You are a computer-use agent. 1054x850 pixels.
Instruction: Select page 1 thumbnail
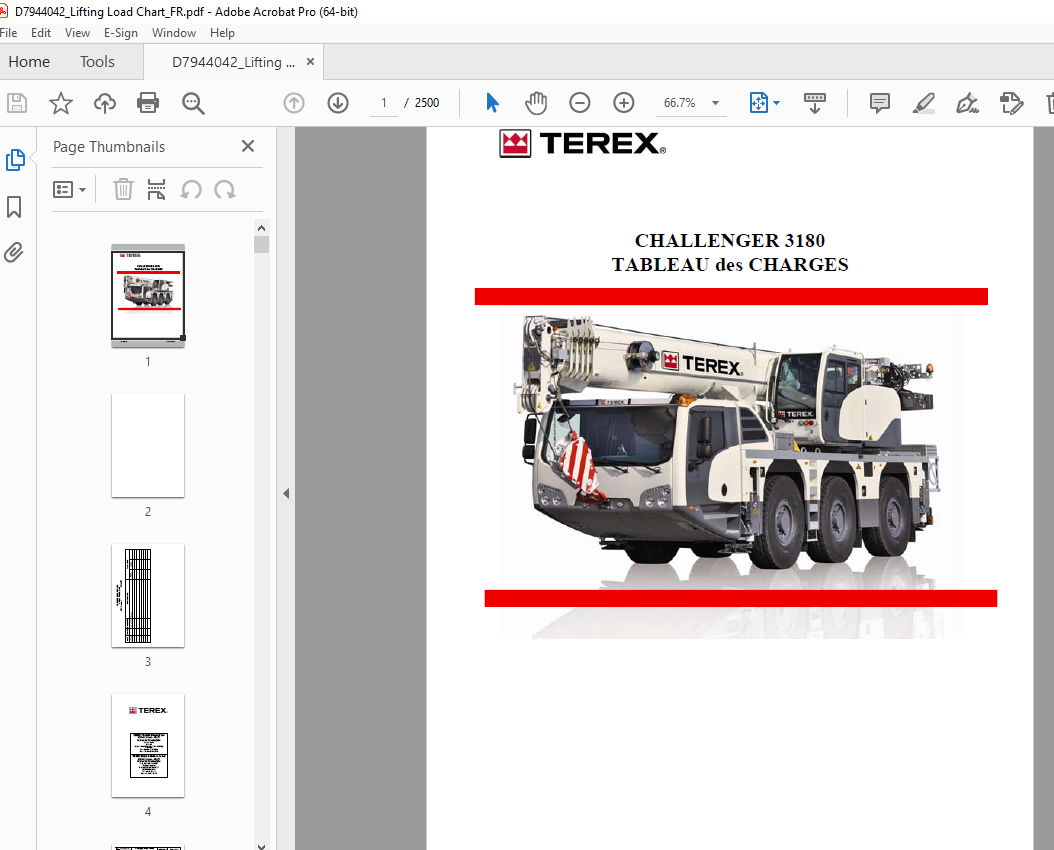tap(148, 296)
